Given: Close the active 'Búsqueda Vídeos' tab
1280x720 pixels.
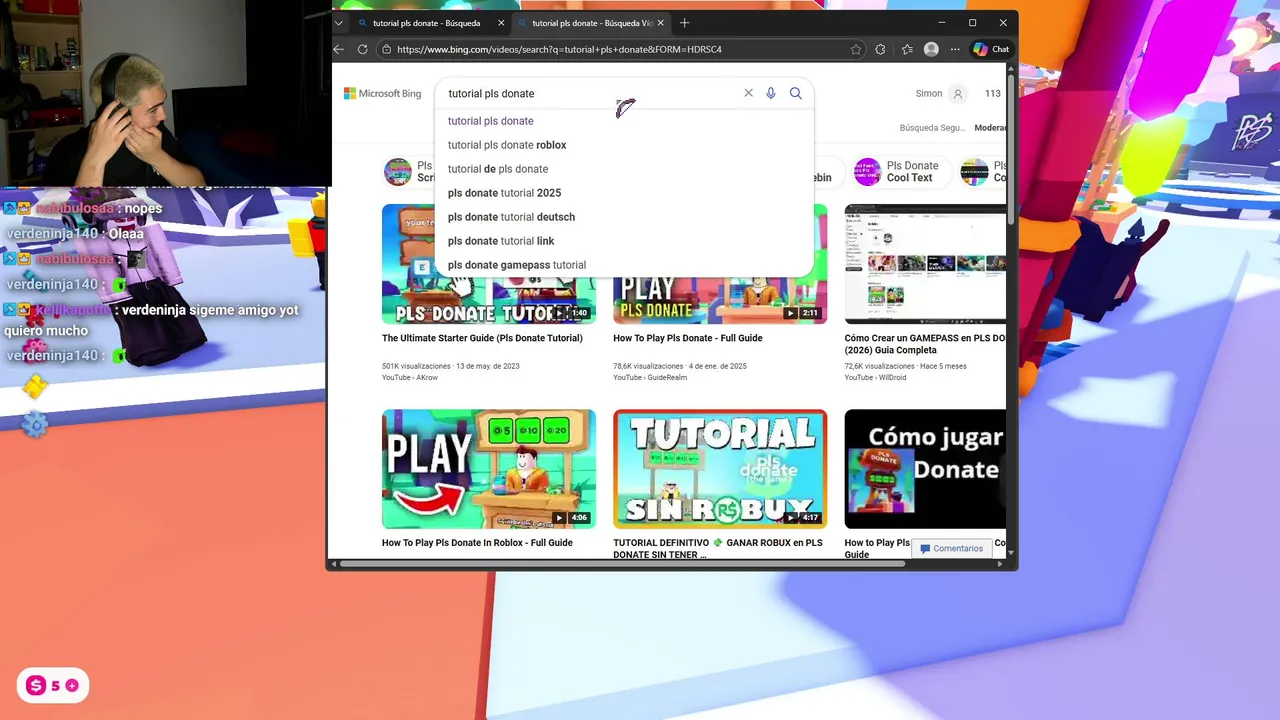Looking at the screenshot, I should click(661, 23).
